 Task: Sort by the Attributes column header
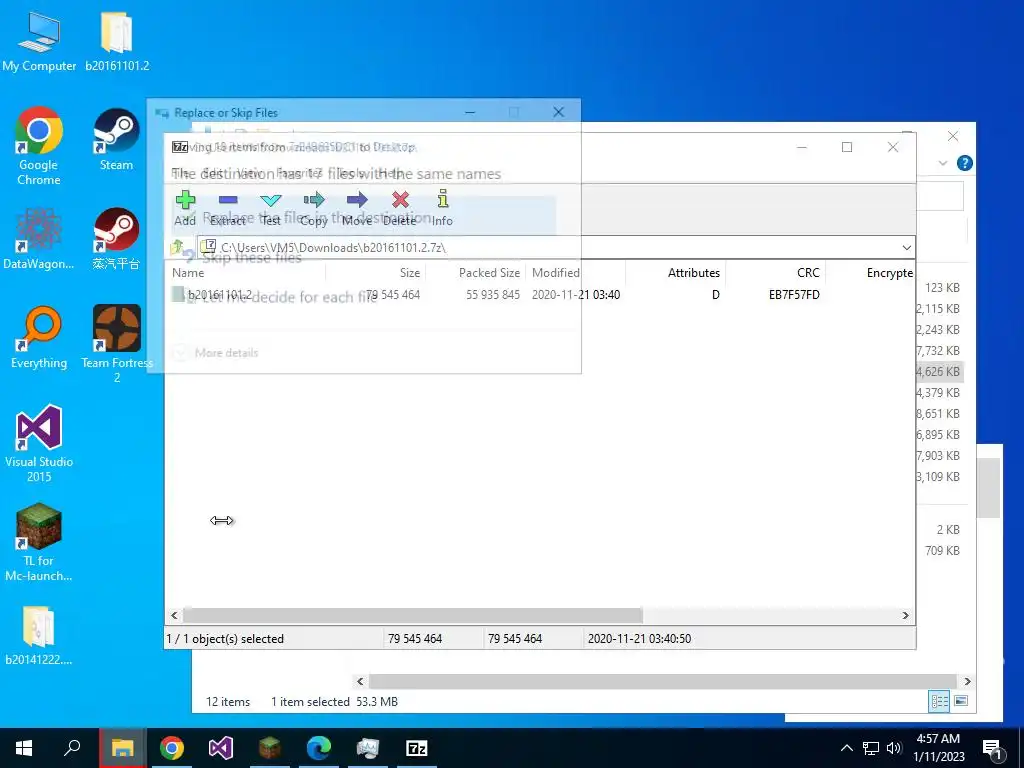tap(694, 273)
